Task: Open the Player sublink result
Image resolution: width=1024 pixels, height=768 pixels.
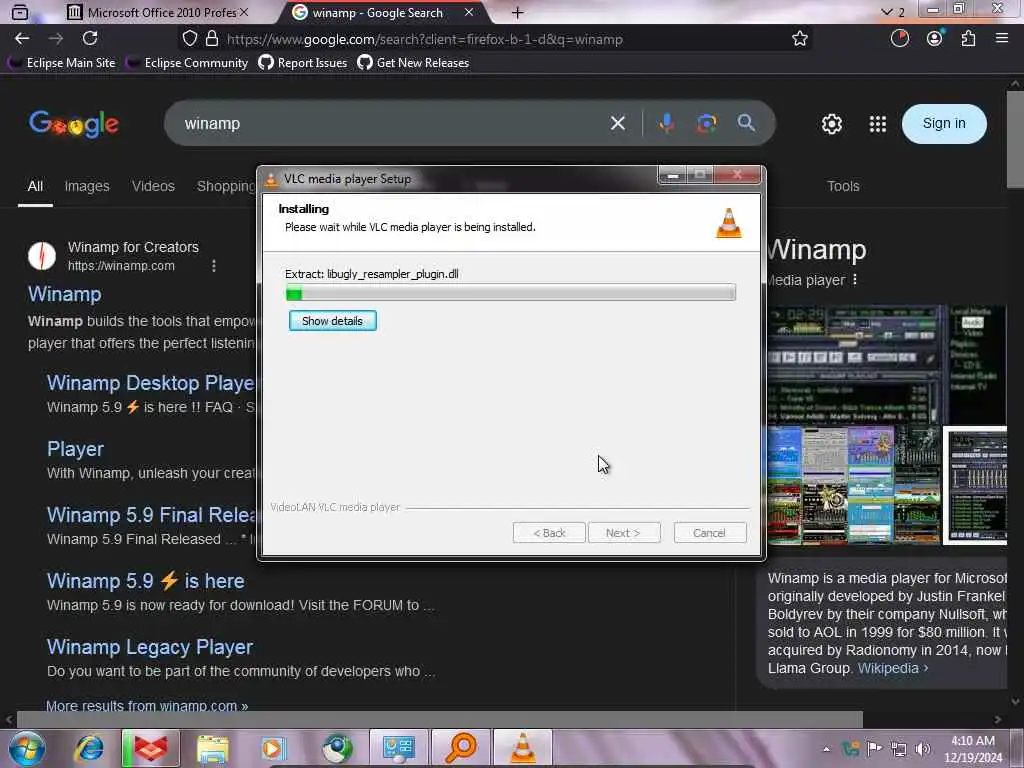Action: click(75, 449)
